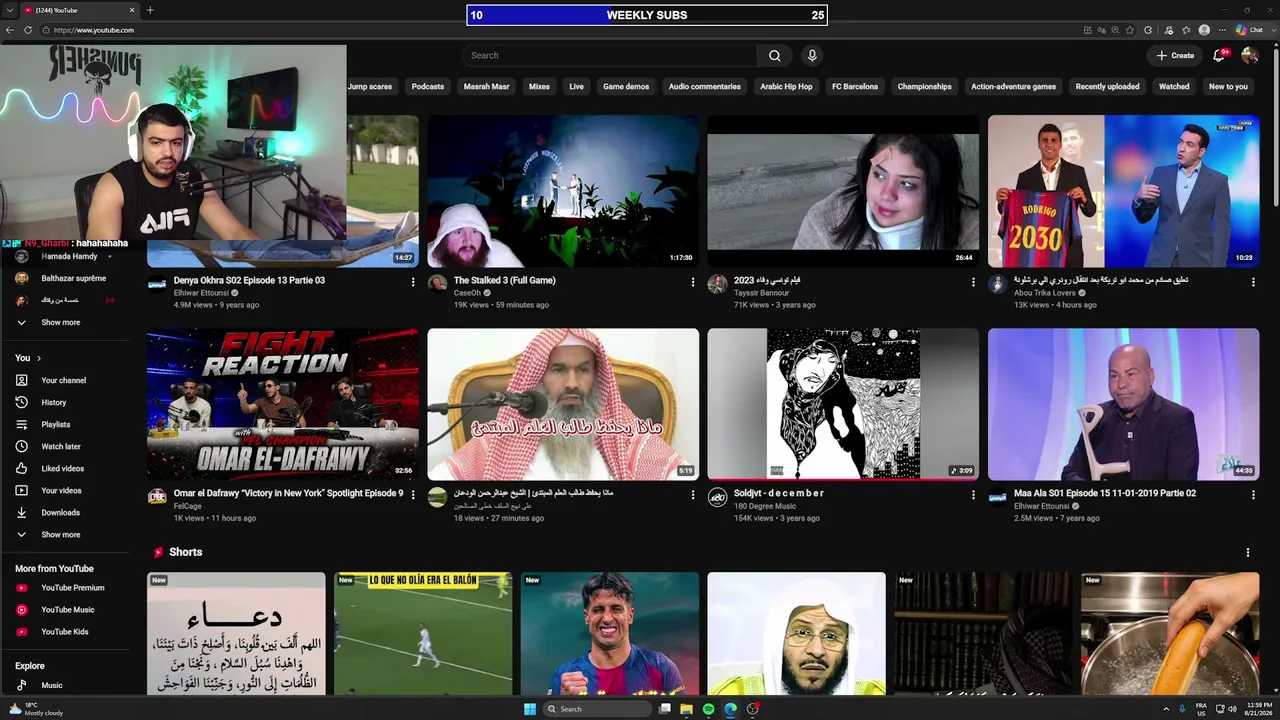Select the Arabic Hip Hop chip
The height and width of the screenshot is (720, 1280).
[x=786, y=87]
